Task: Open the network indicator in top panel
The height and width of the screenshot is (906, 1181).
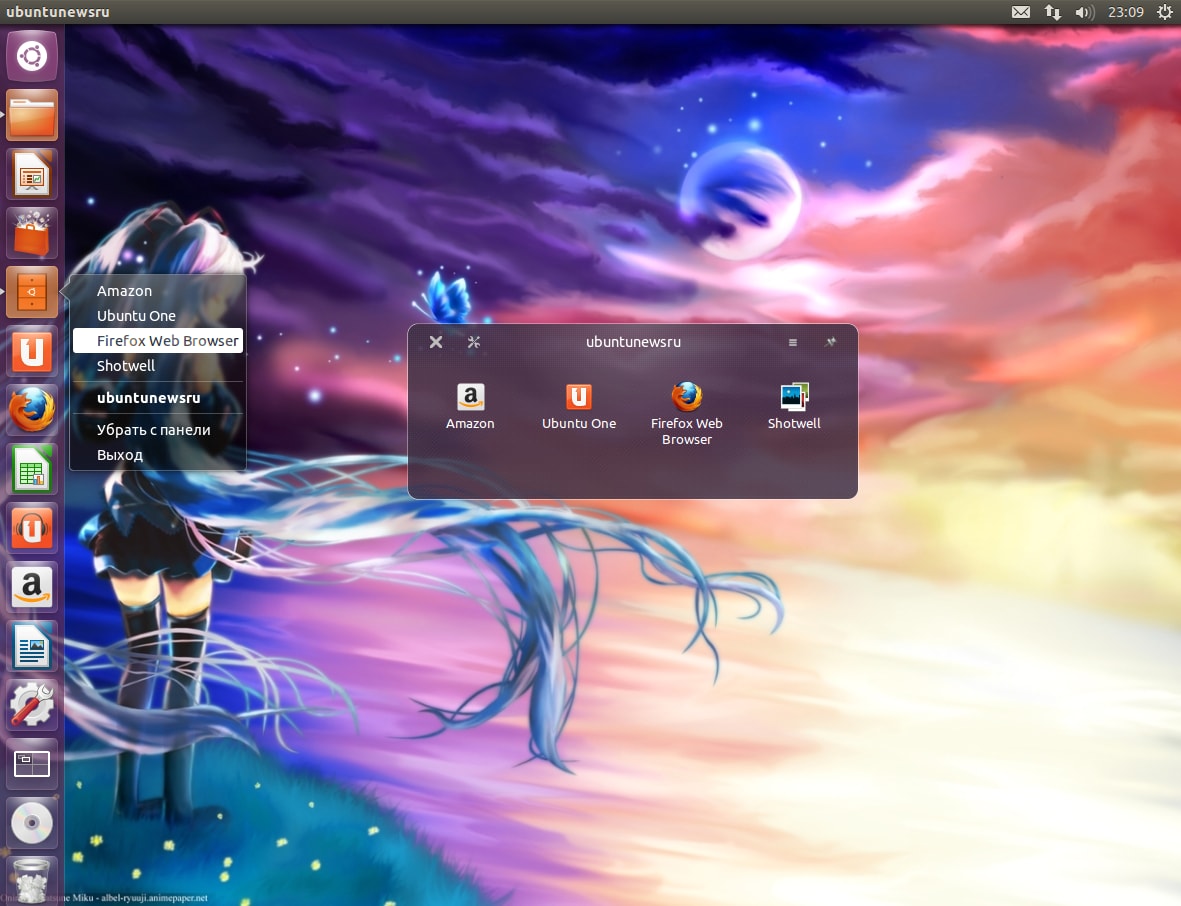Action: pos(1053,12)
